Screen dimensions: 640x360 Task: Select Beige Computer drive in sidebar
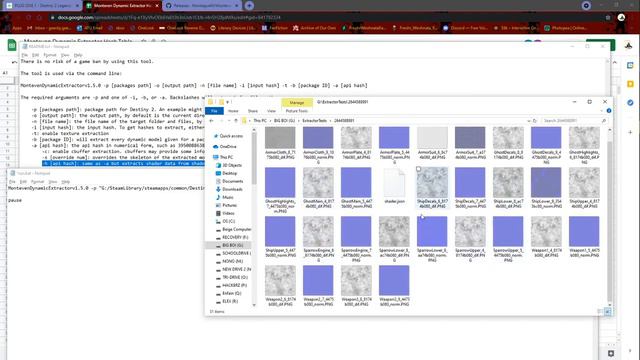[234, 229]
